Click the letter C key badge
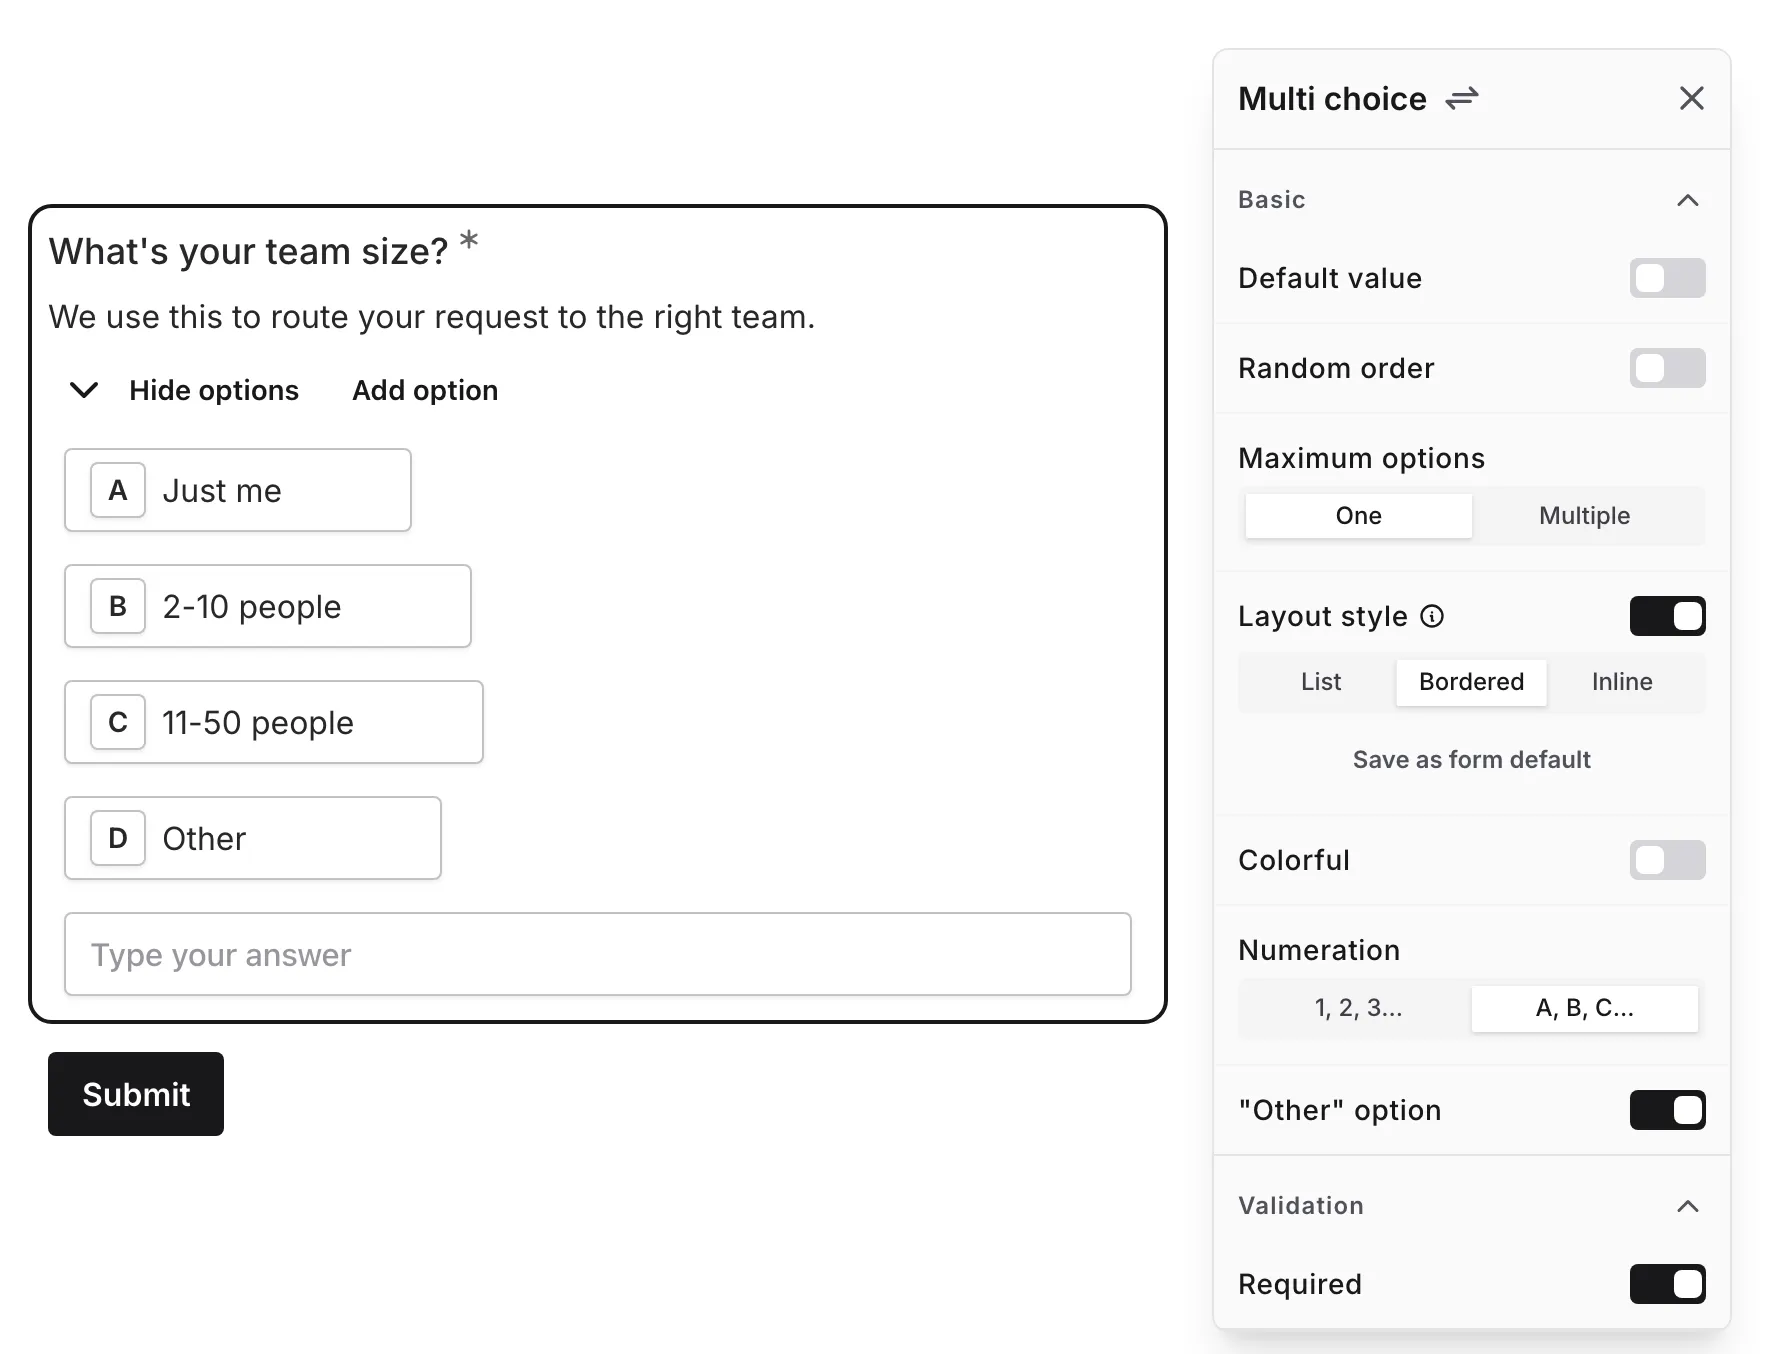1780x1354 pixels. click(x=118, y=722)
